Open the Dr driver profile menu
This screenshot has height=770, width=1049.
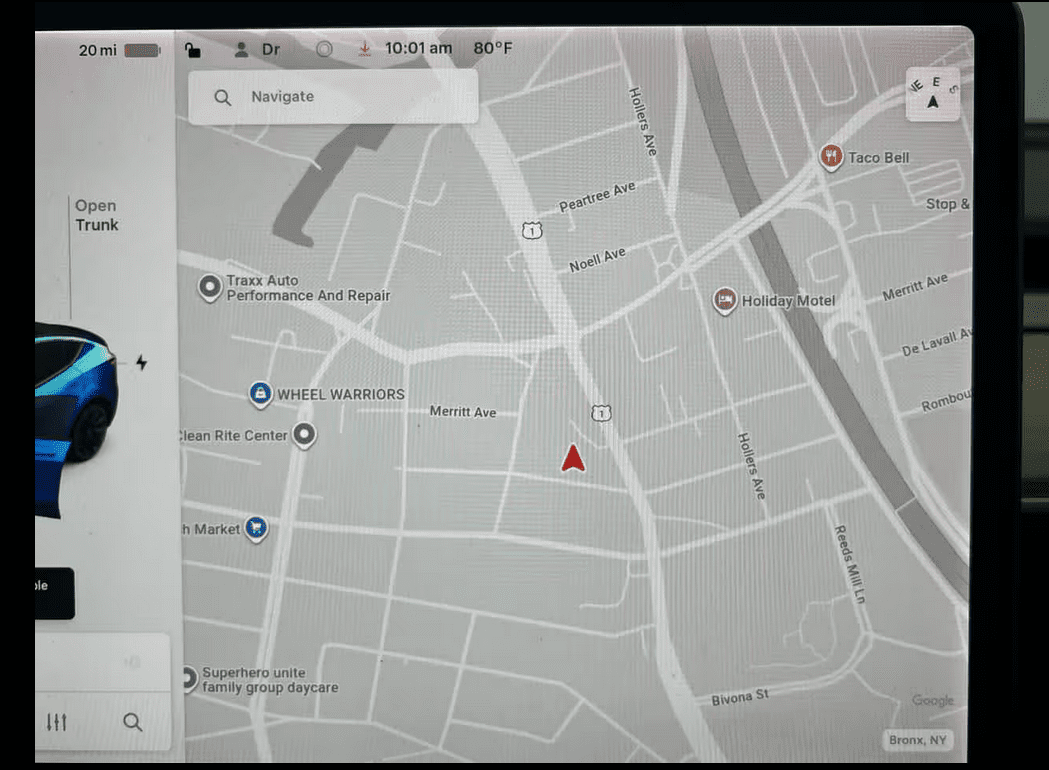tap(257, 49)
